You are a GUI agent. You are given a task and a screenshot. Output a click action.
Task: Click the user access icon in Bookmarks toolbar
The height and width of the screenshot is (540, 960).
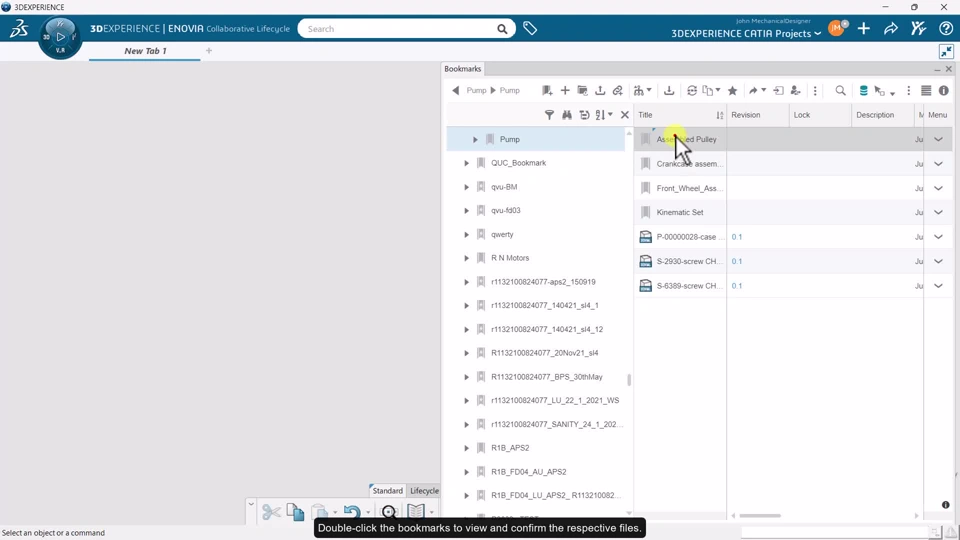795,91
